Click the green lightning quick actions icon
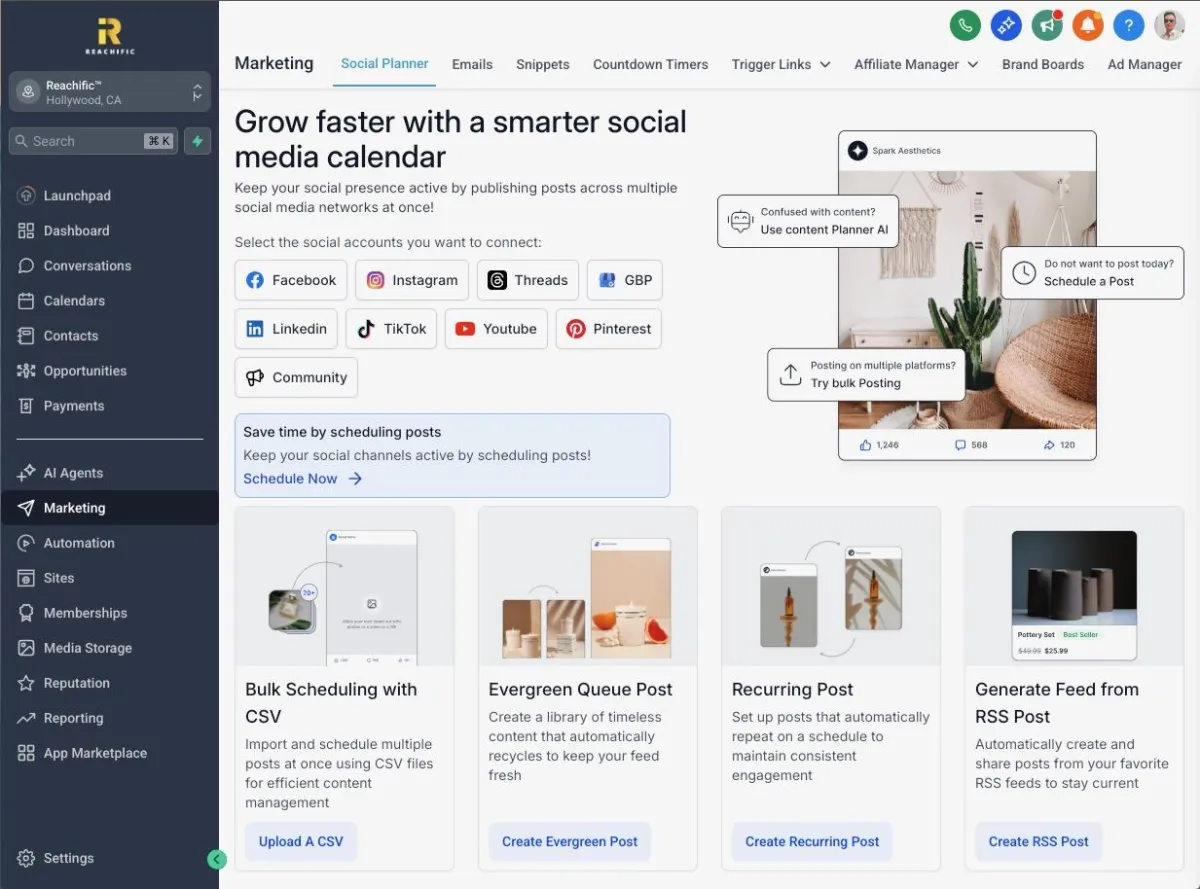 coord(197,141)
